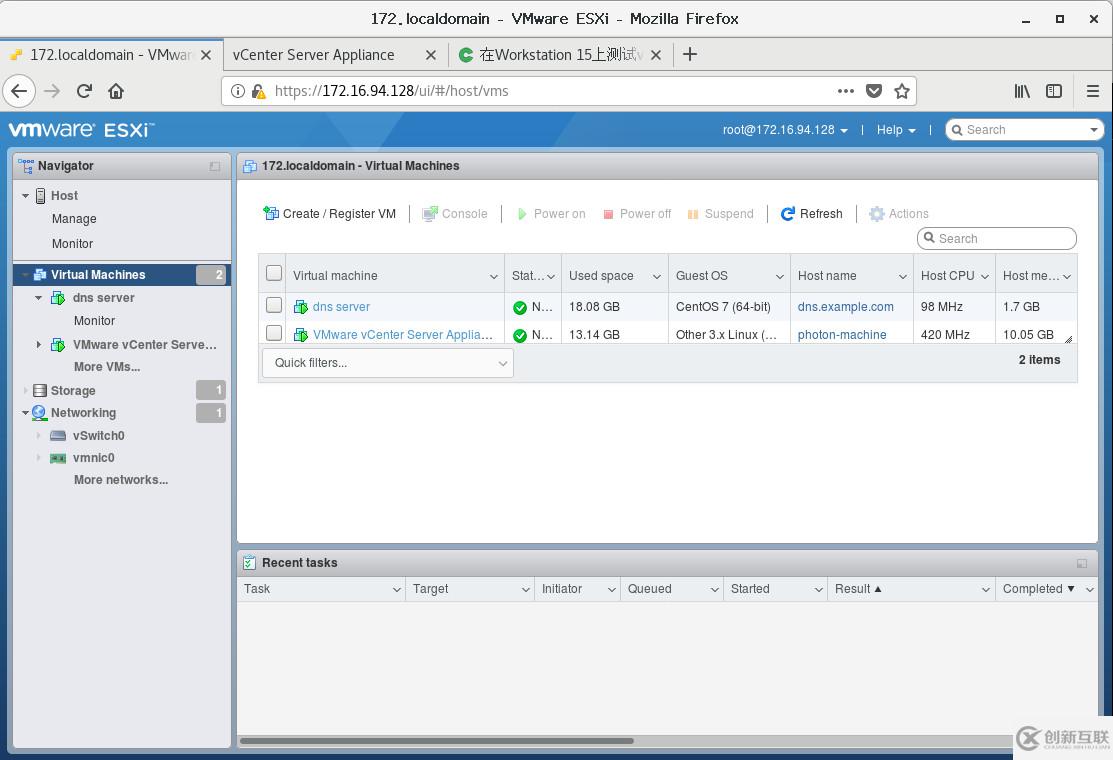Screen dimensions: 1113x760
Task: Open the Guest OS column dropdown arrow
Action: click(779, 276)
